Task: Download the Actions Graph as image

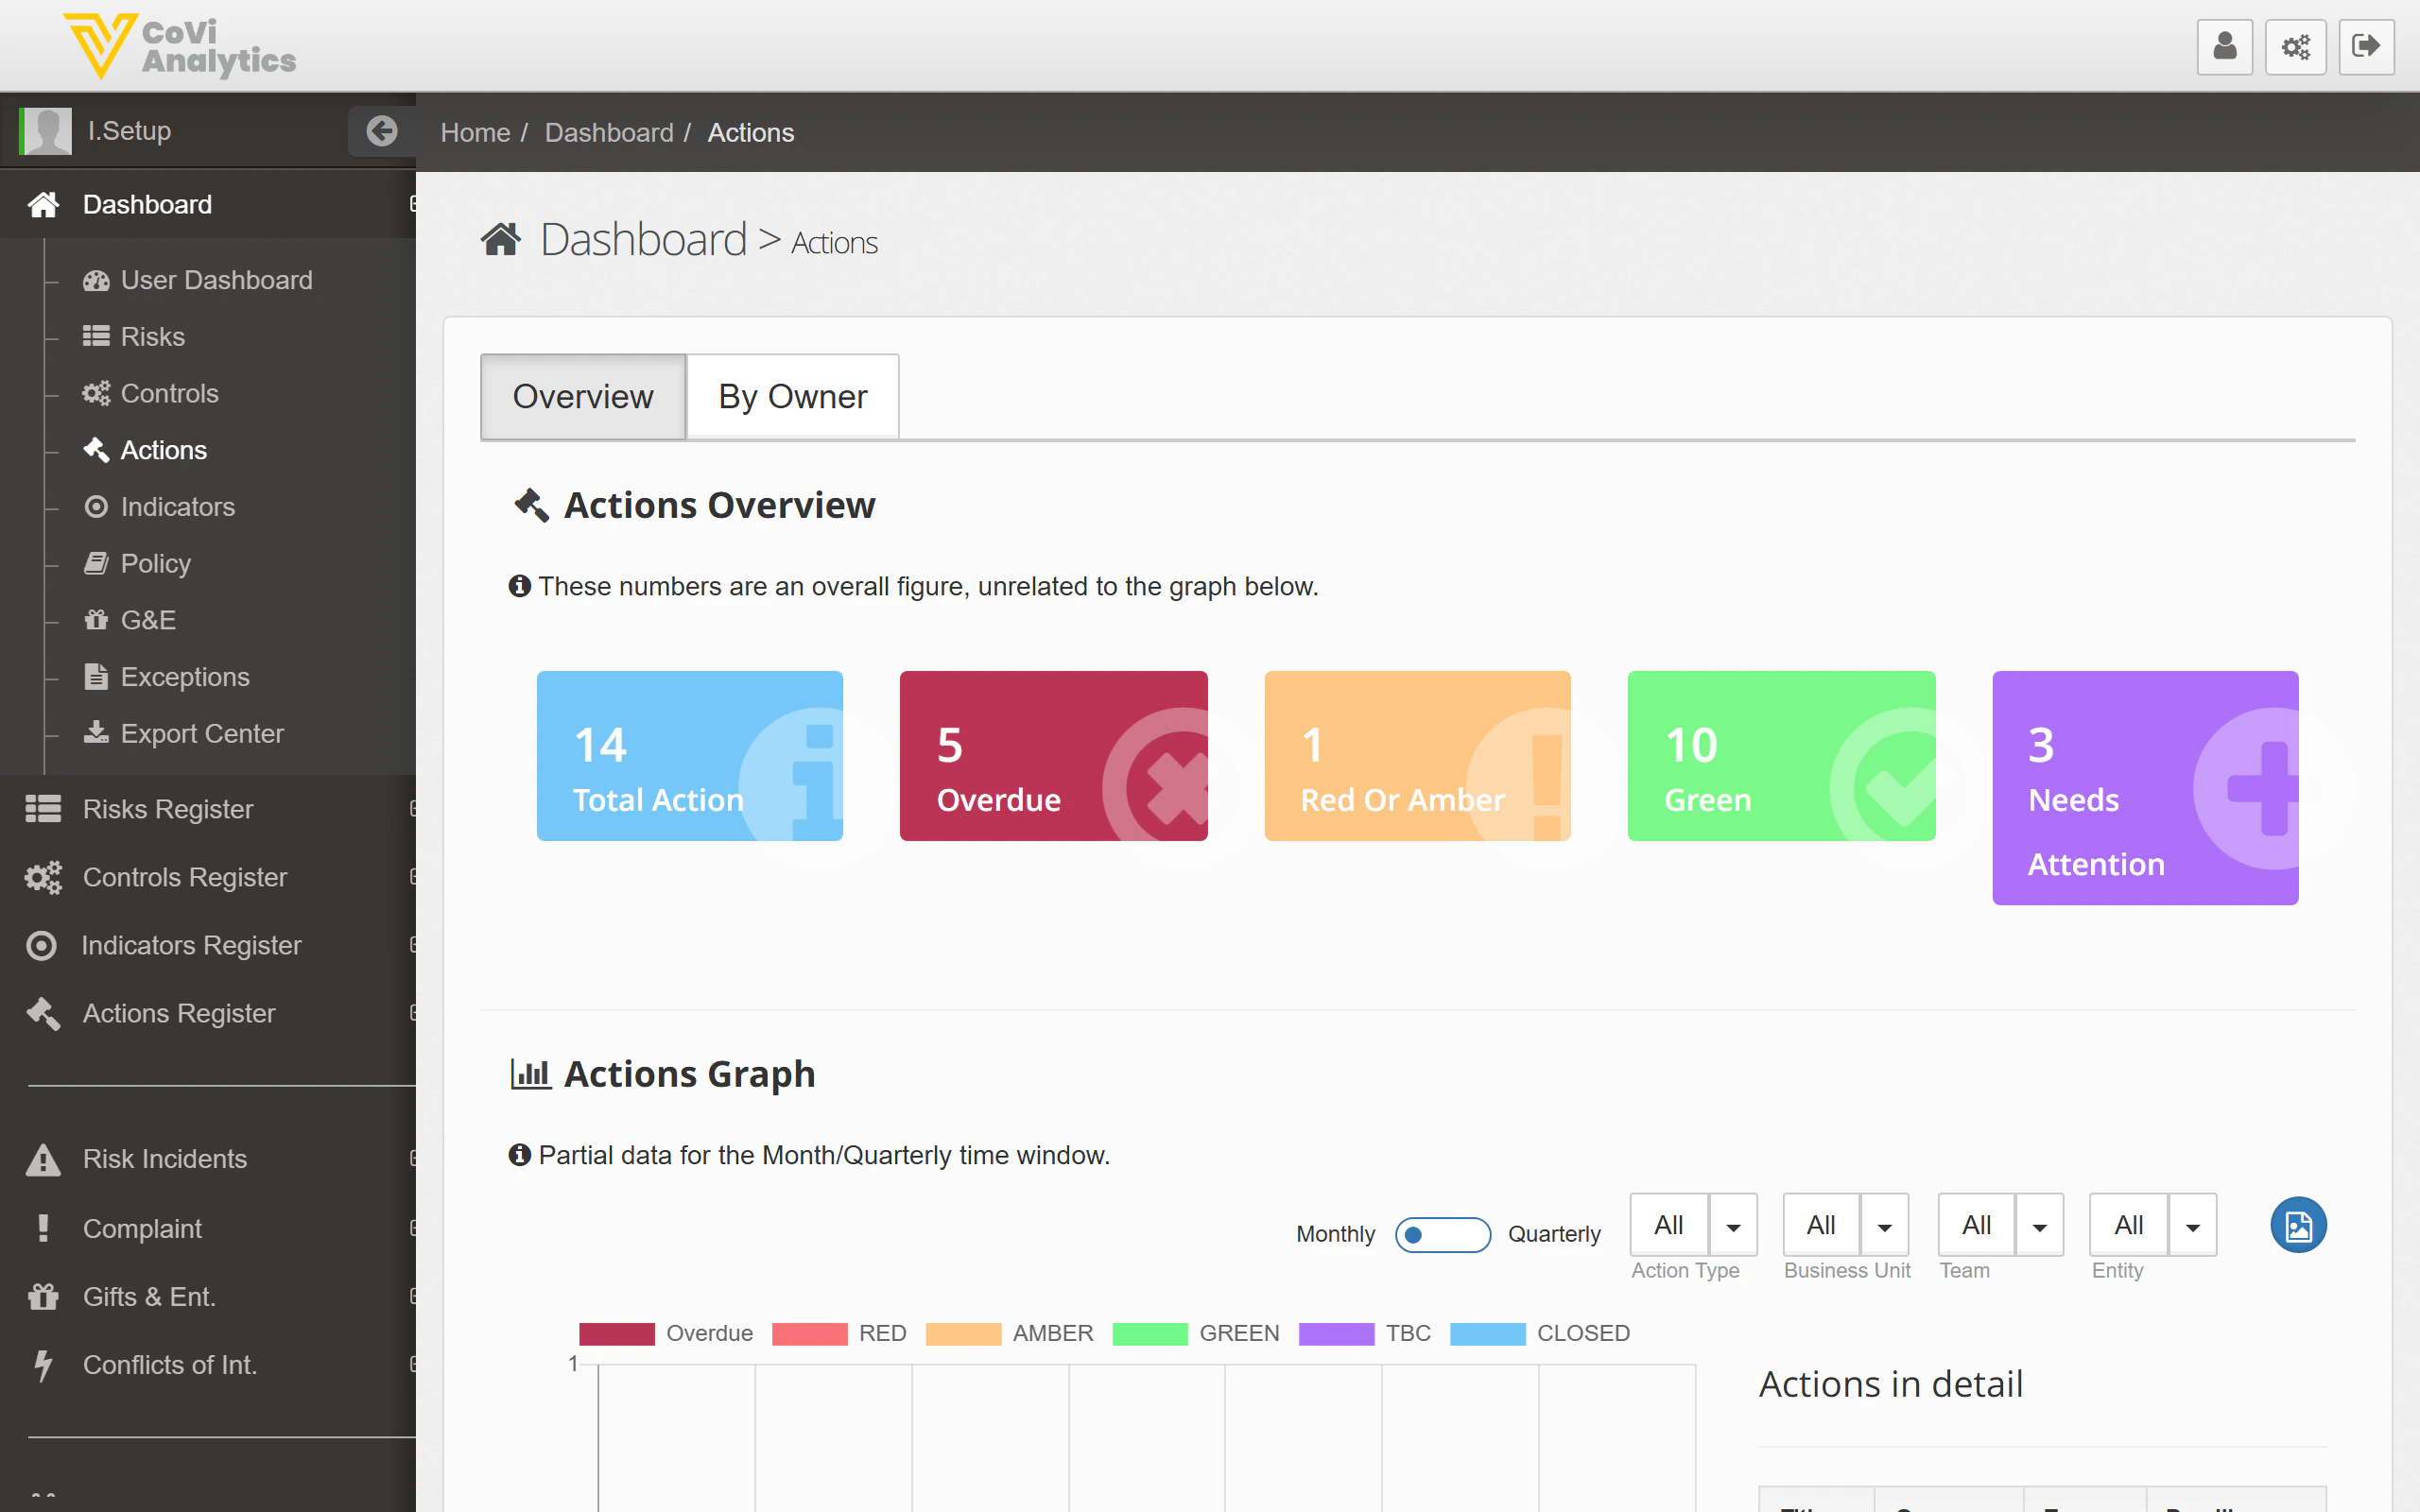Action: 2298,1225
